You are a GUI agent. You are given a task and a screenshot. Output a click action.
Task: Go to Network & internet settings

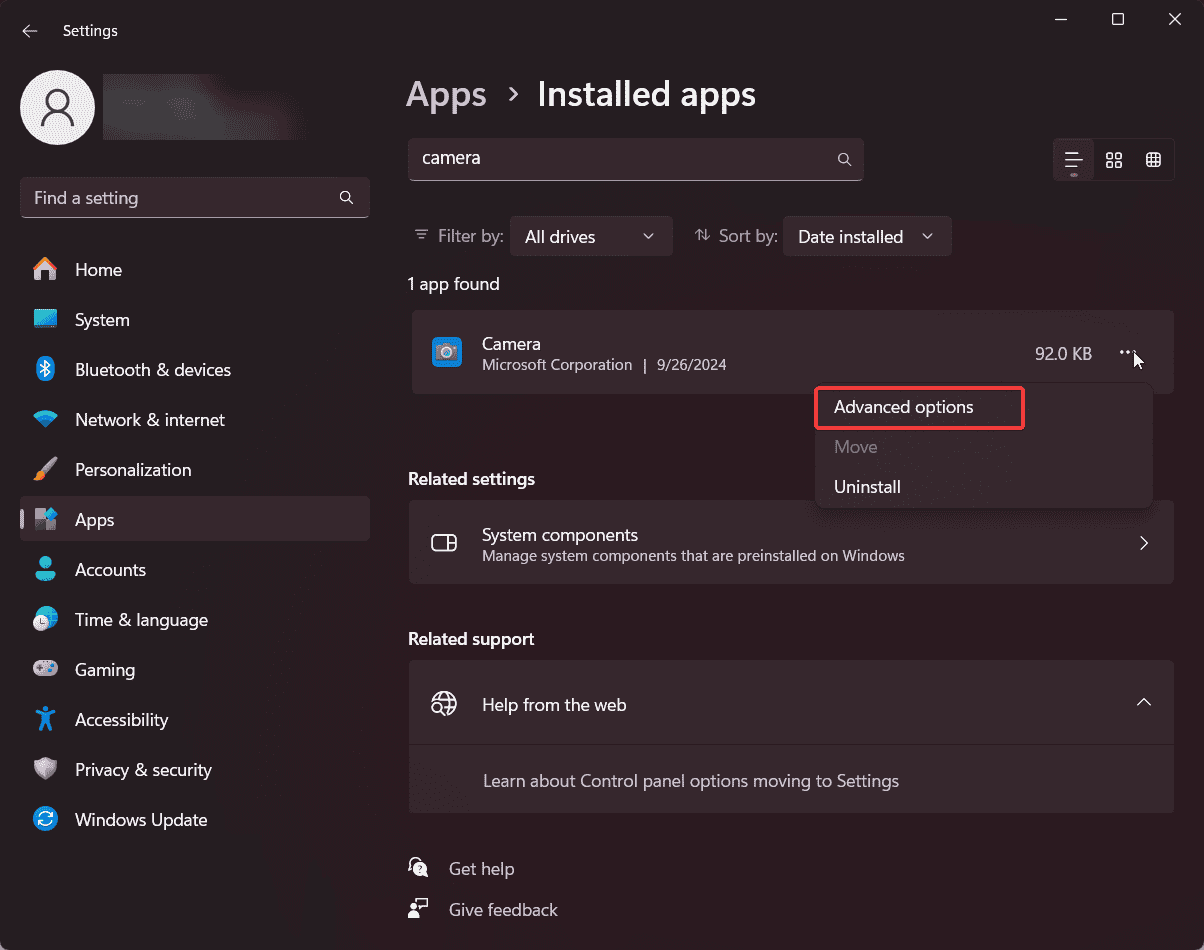[149, 420]
